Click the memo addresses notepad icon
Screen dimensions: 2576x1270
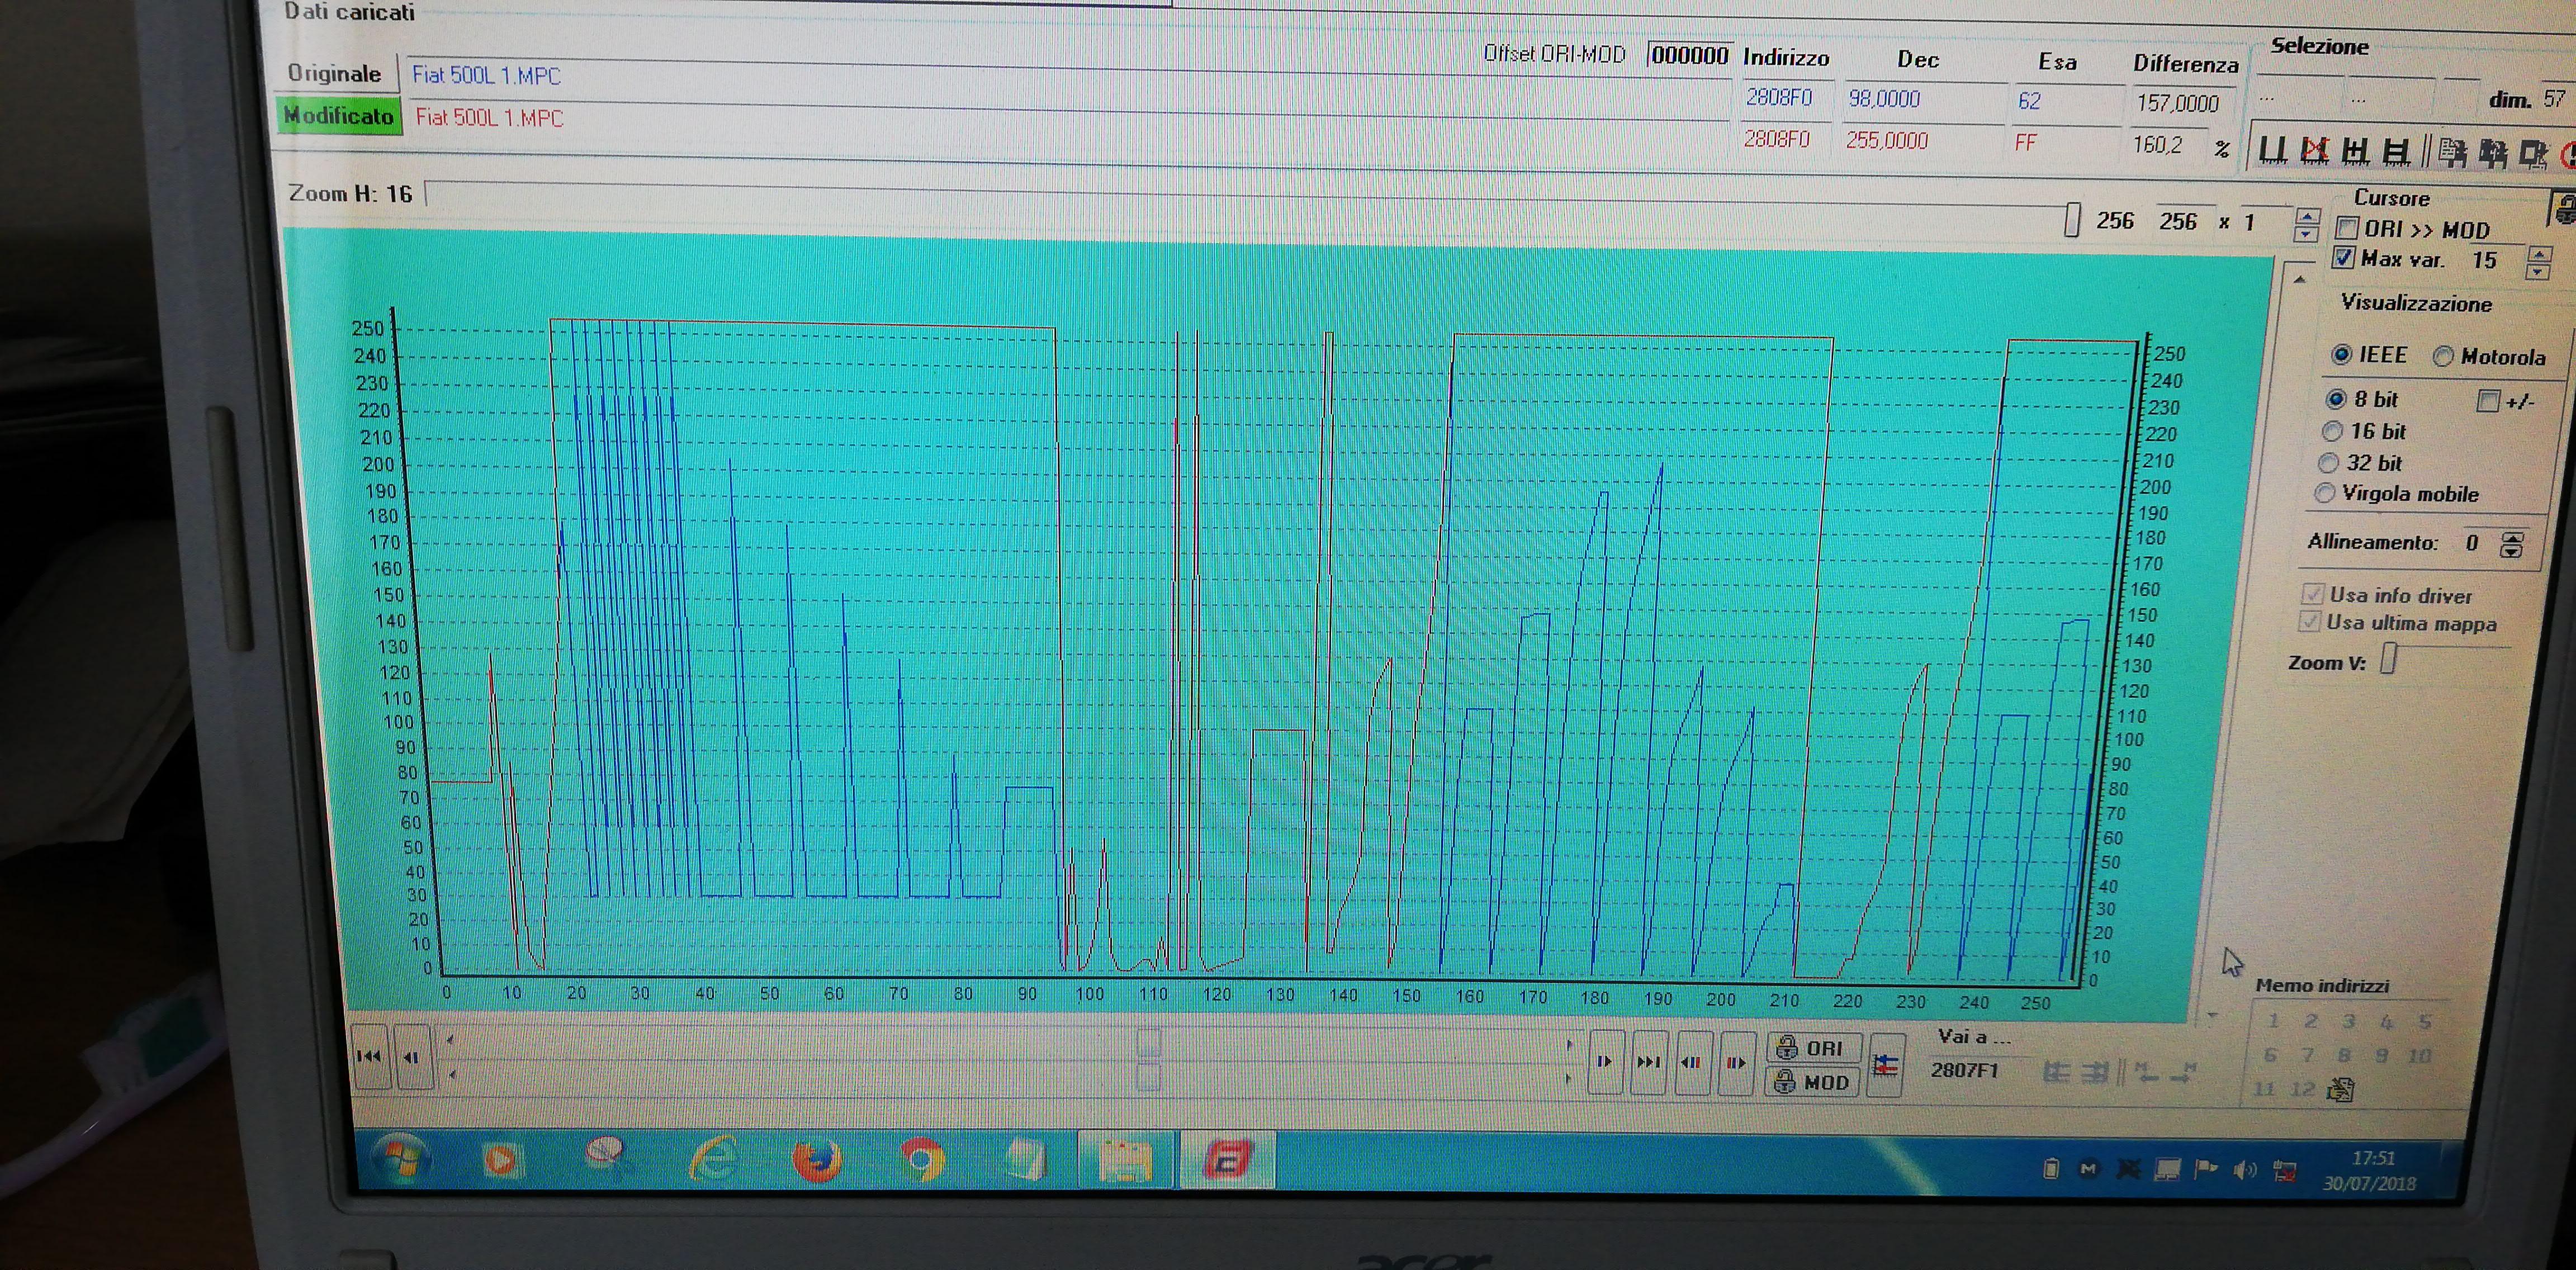[2340, 1089]
